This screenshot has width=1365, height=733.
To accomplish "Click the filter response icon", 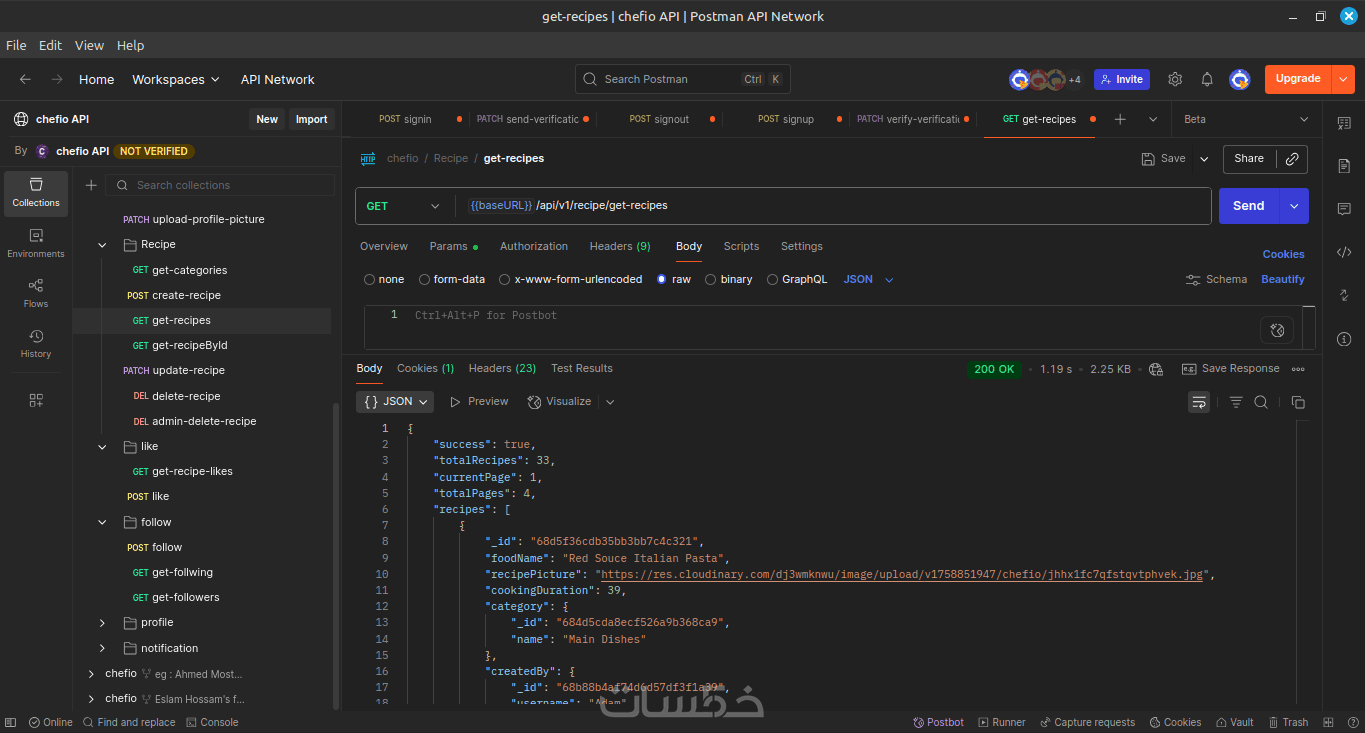I will tap(1236, 402).
